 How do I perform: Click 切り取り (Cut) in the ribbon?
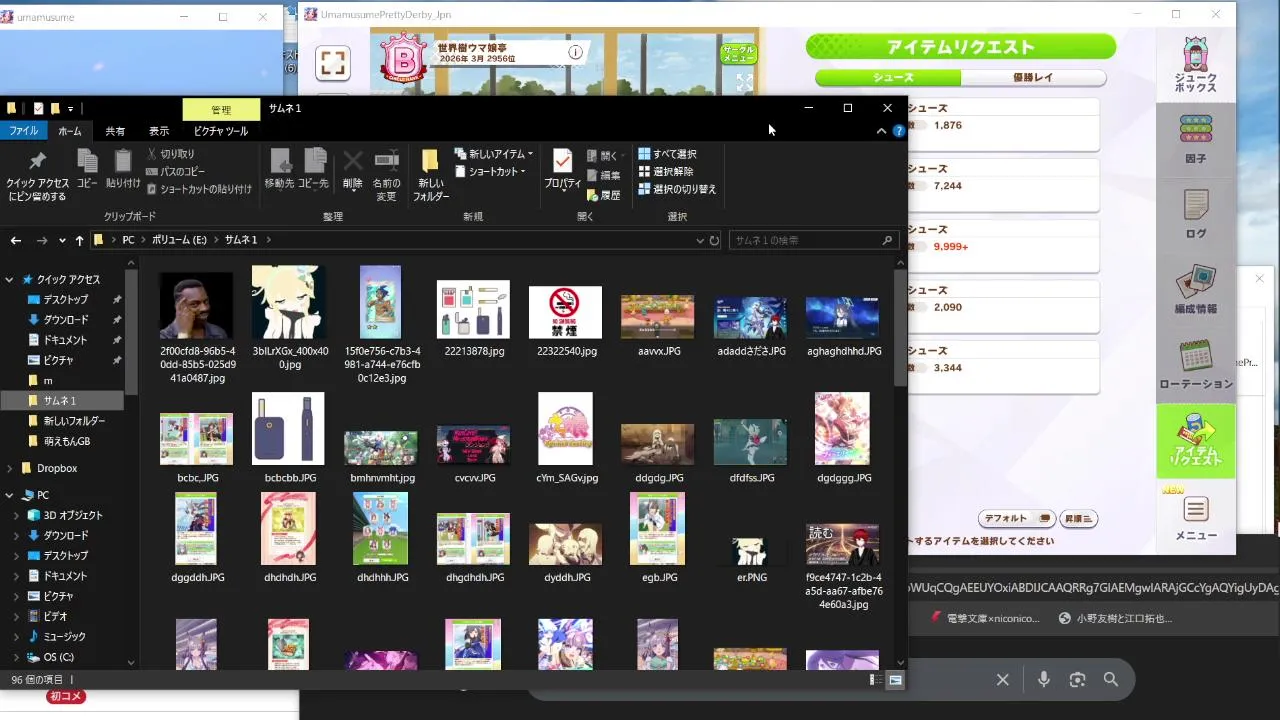coord(170,154)
